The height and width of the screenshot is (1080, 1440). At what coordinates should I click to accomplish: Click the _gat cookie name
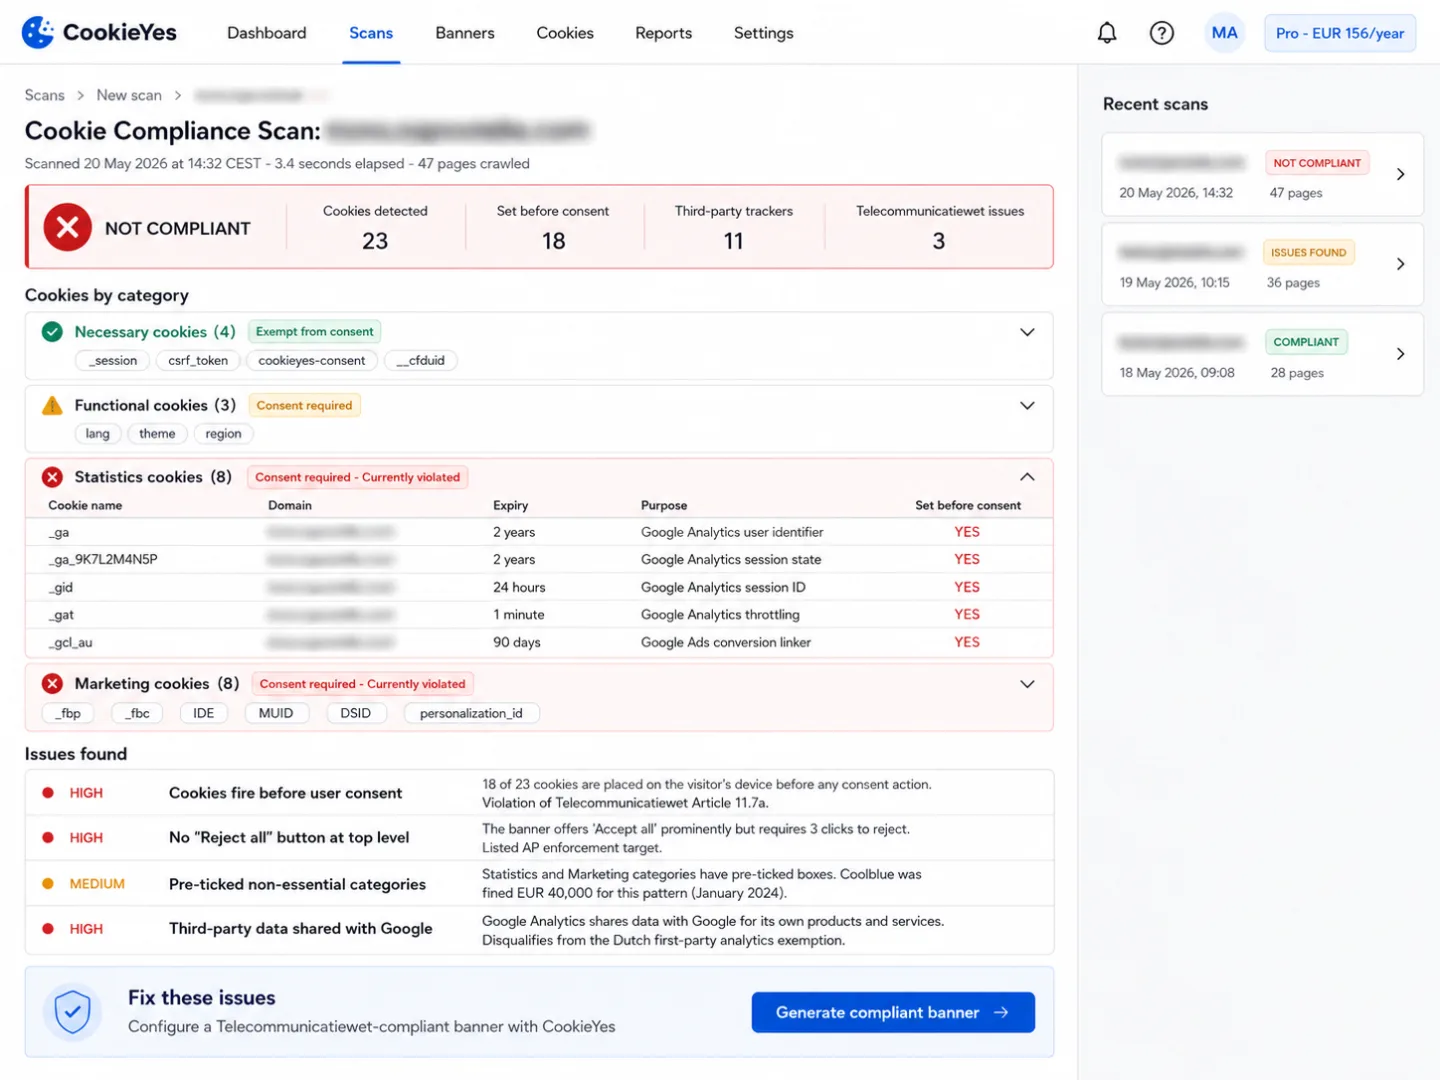tap(61, 614)
